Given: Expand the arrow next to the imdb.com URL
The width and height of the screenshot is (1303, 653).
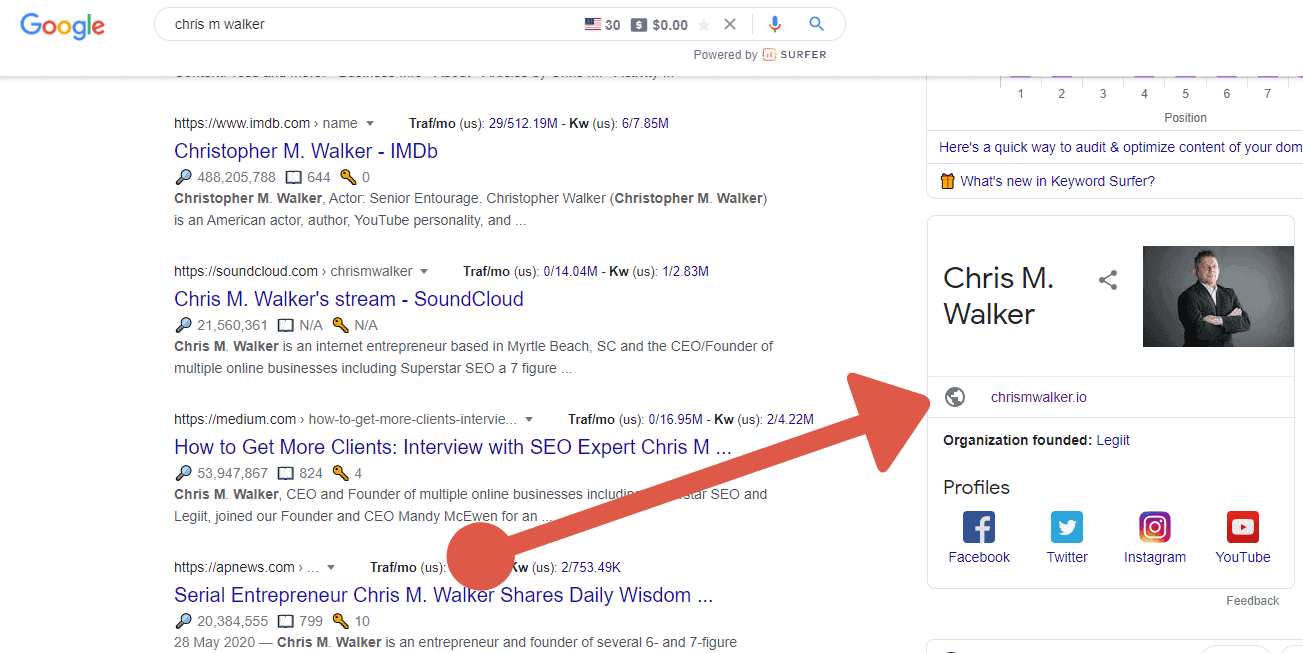Looking at the screenshot, I should tap(369, 124).
